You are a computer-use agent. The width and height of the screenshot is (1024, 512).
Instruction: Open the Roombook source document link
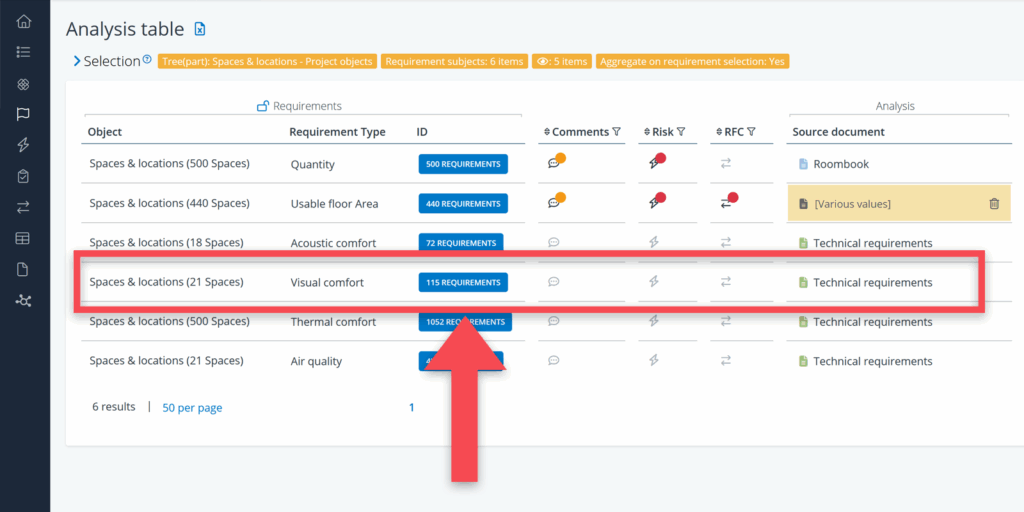click(840, 164)
